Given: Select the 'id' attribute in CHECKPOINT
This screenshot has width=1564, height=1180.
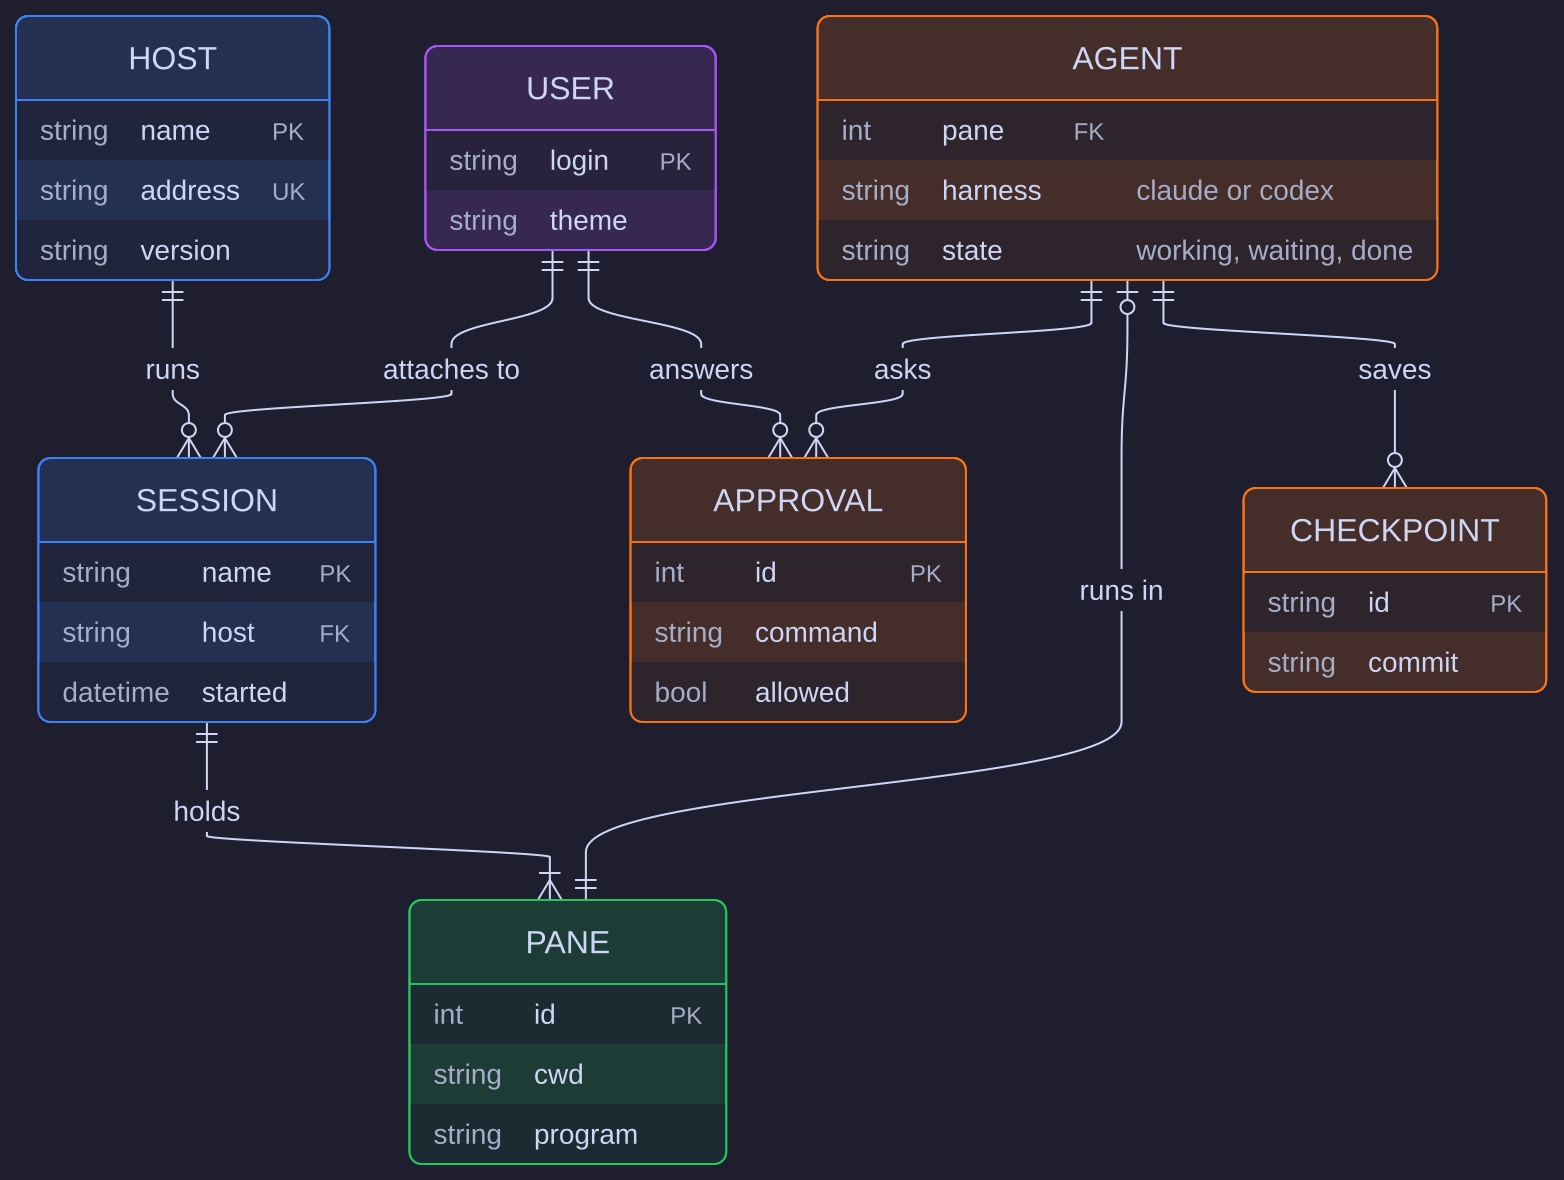Looking at the screenshot, I should [x=1378, y=603].
